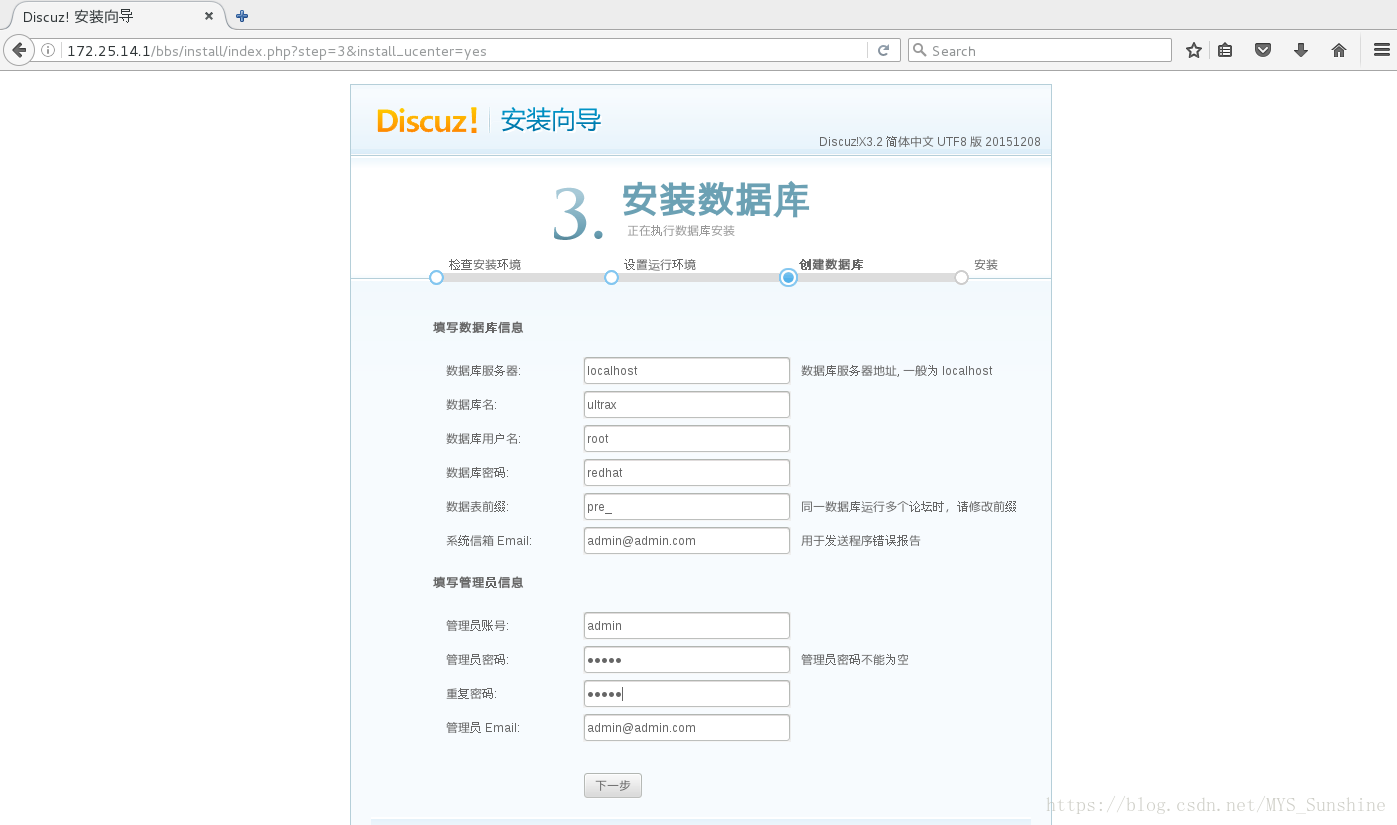The height and width of the screenshot is (825, 1397).
Task: Click version text Discuz!X3.2 简体中文 UTF8
Action: click(929, 141)
